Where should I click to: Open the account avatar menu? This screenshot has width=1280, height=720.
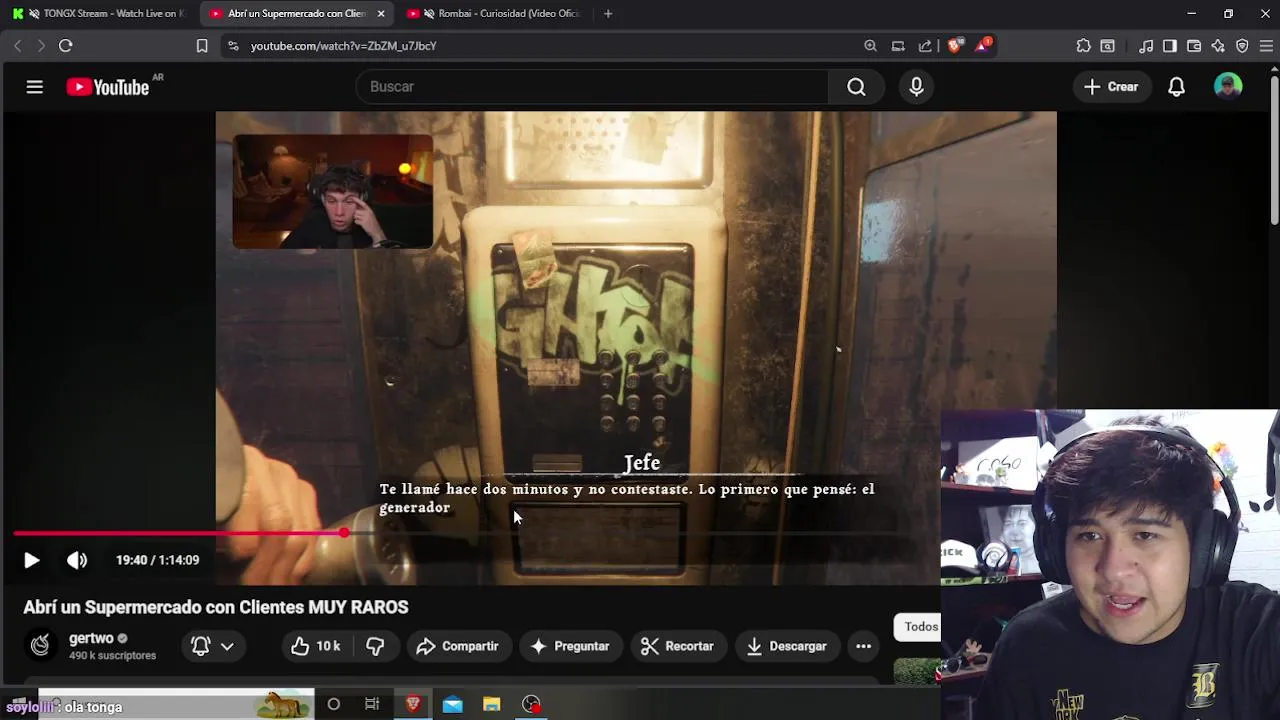coord(1228,87)
